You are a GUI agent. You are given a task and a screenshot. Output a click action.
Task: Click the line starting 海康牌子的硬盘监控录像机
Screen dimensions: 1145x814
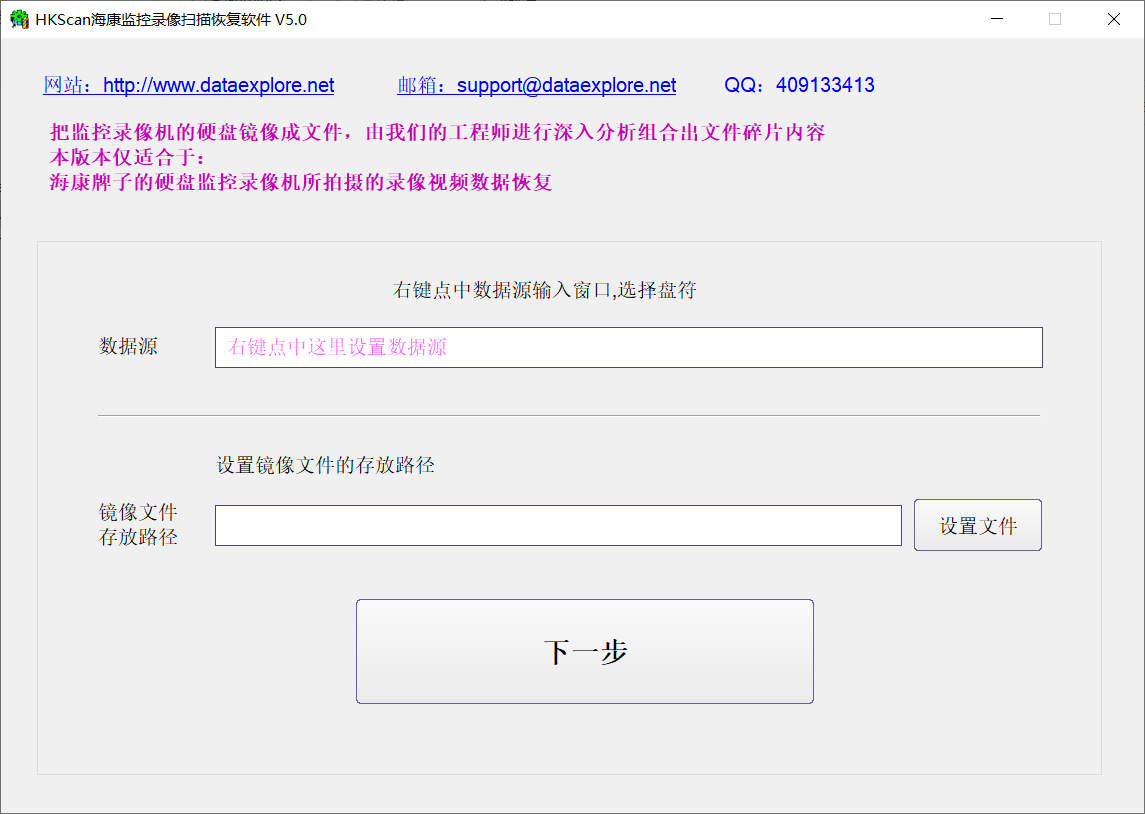click(301, 182)
